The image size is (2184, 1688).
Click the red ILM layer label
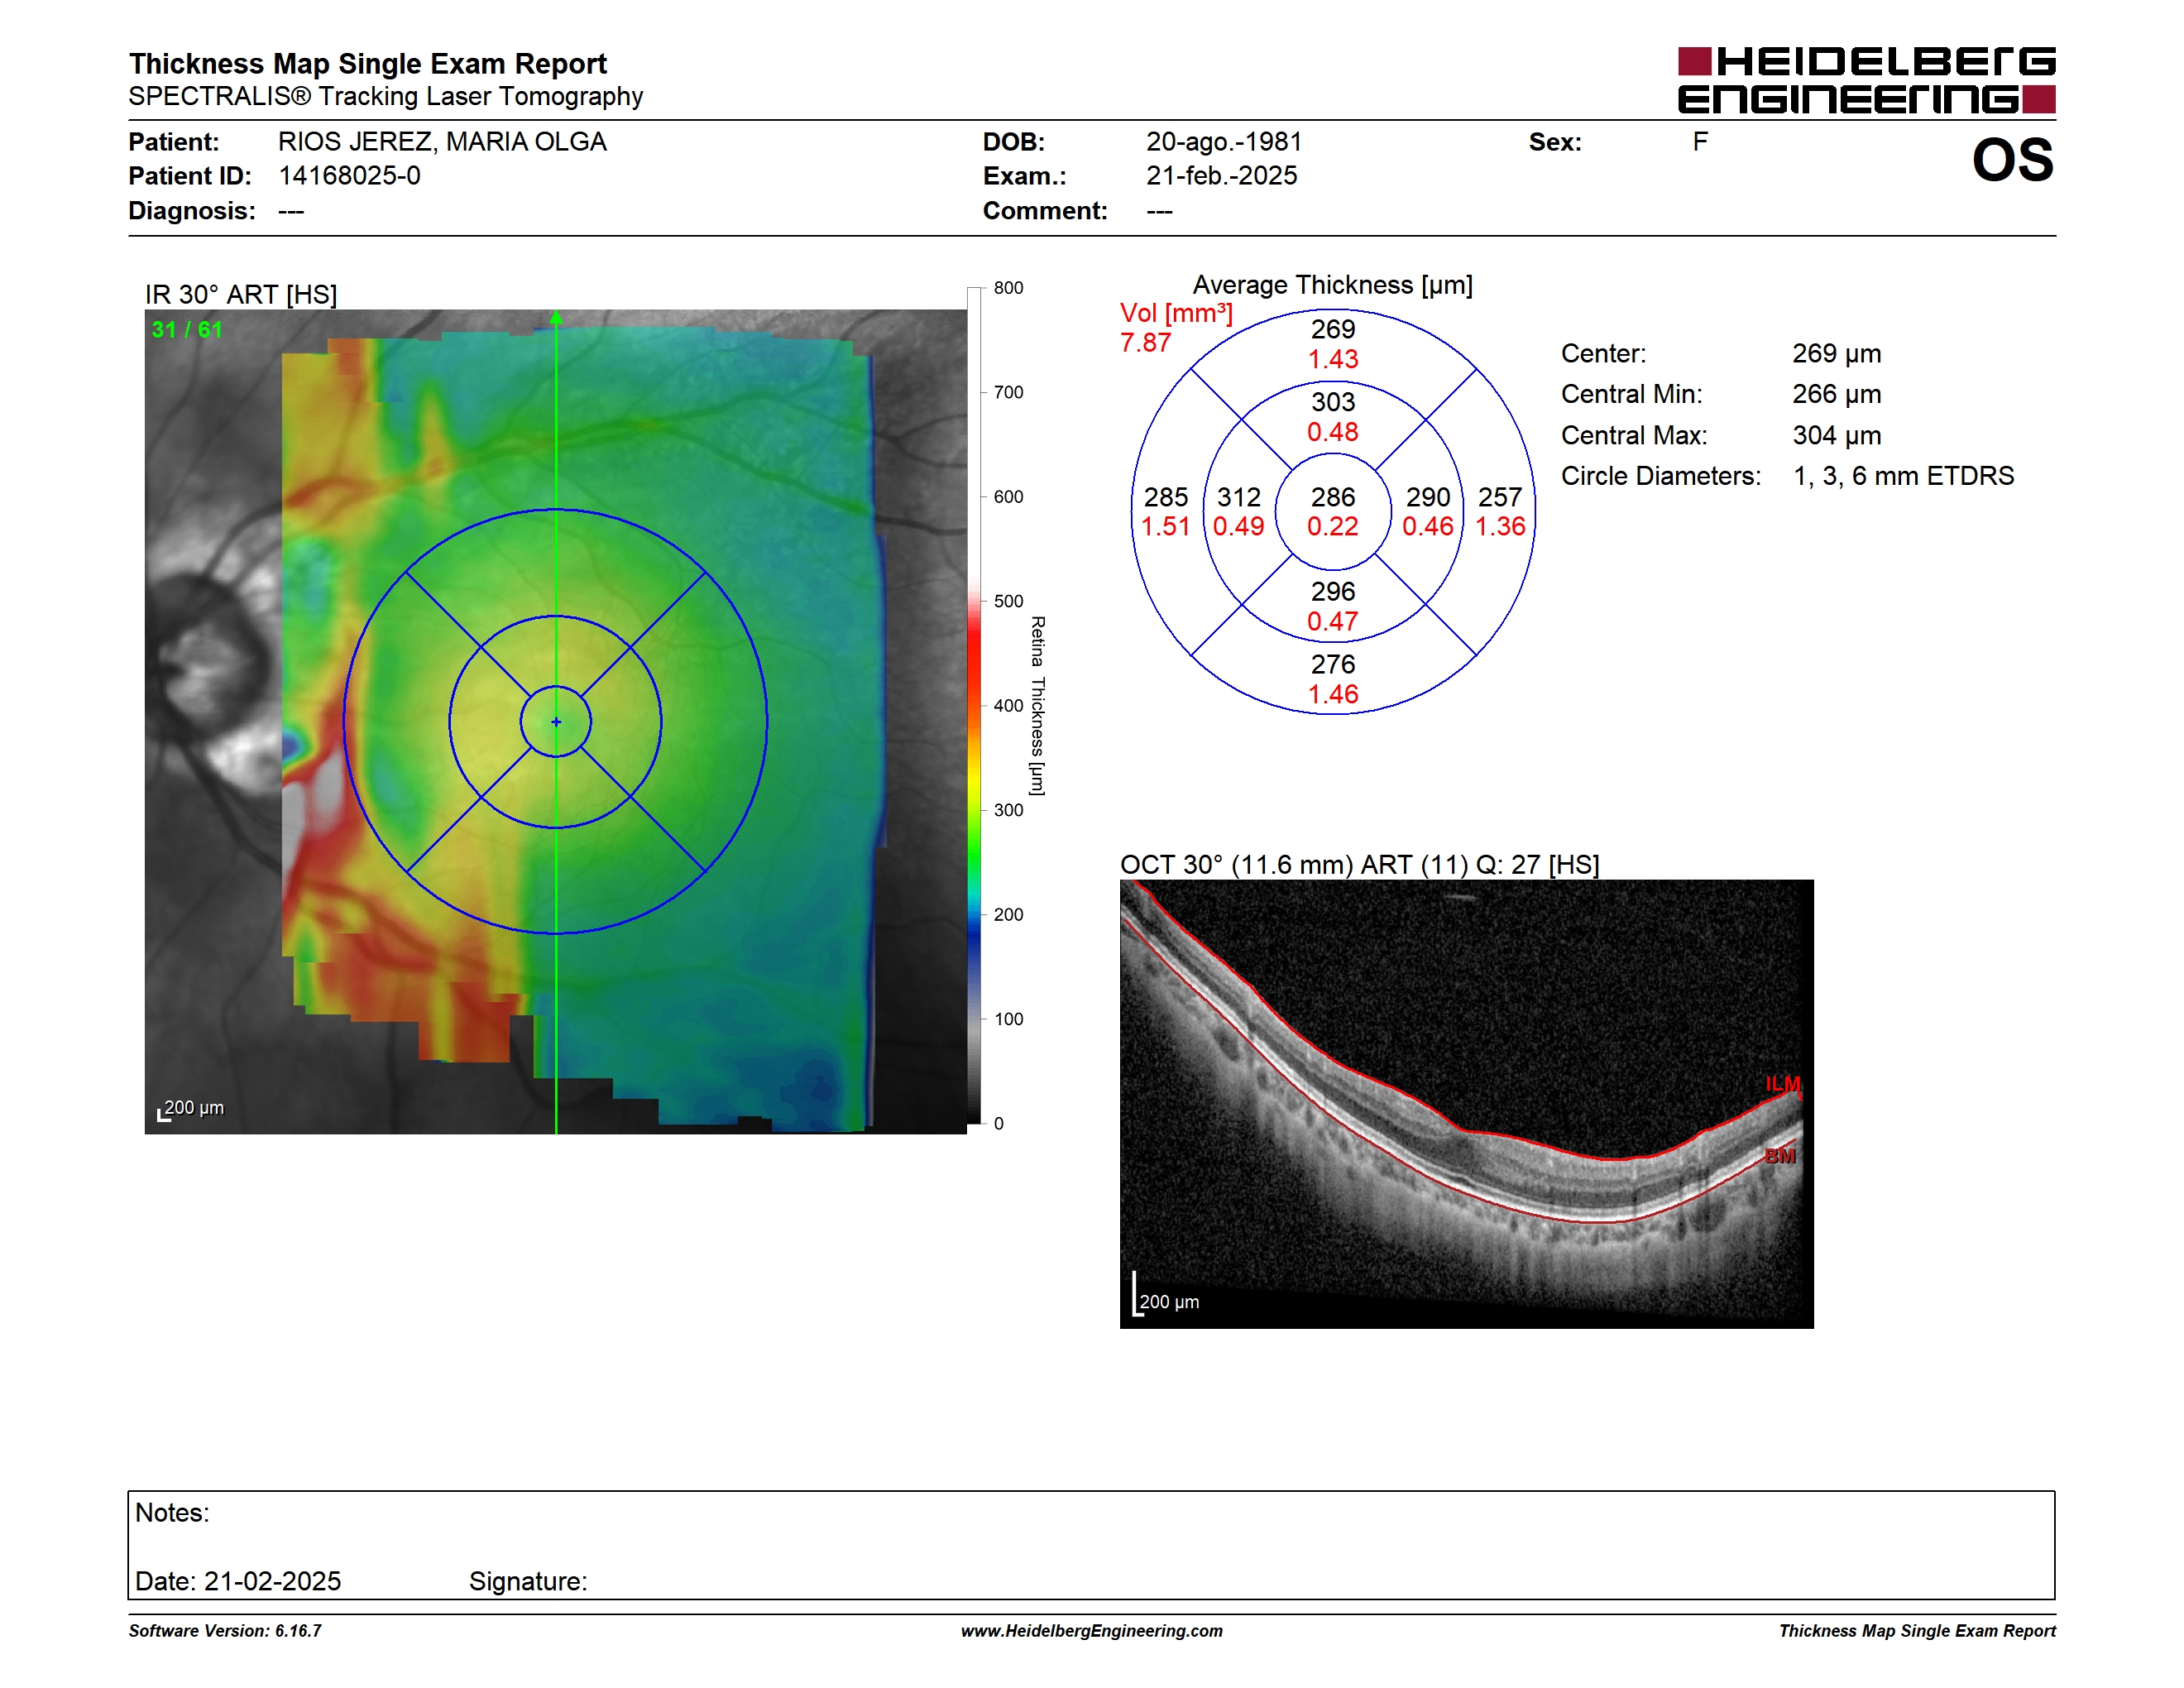pos(1783,1084)
